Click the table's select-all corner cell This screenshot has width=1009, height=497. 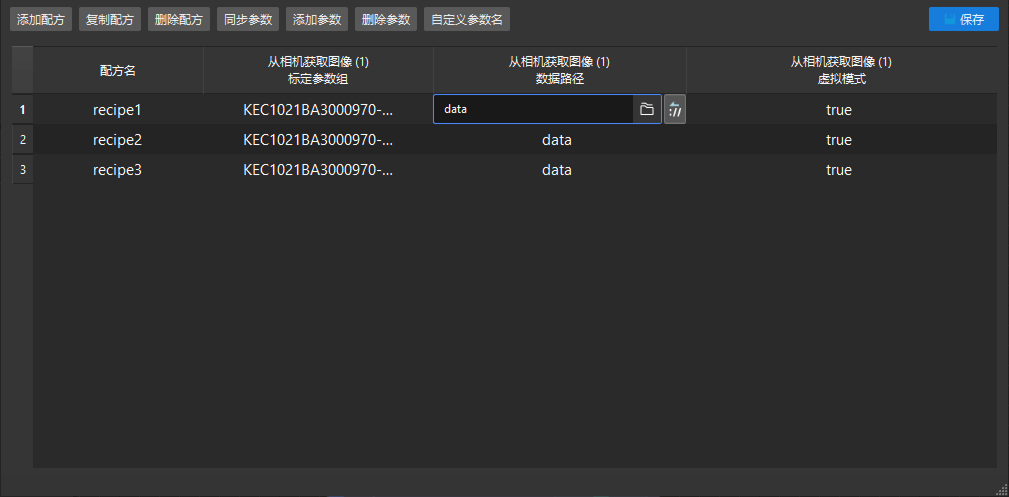click(x=23, y=70)
